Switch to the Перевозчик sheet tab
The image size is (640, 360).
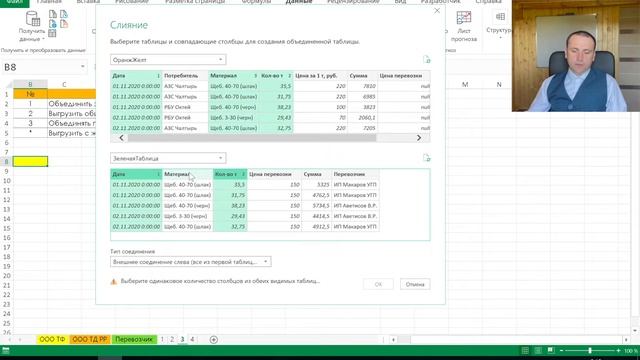[134, 339]
